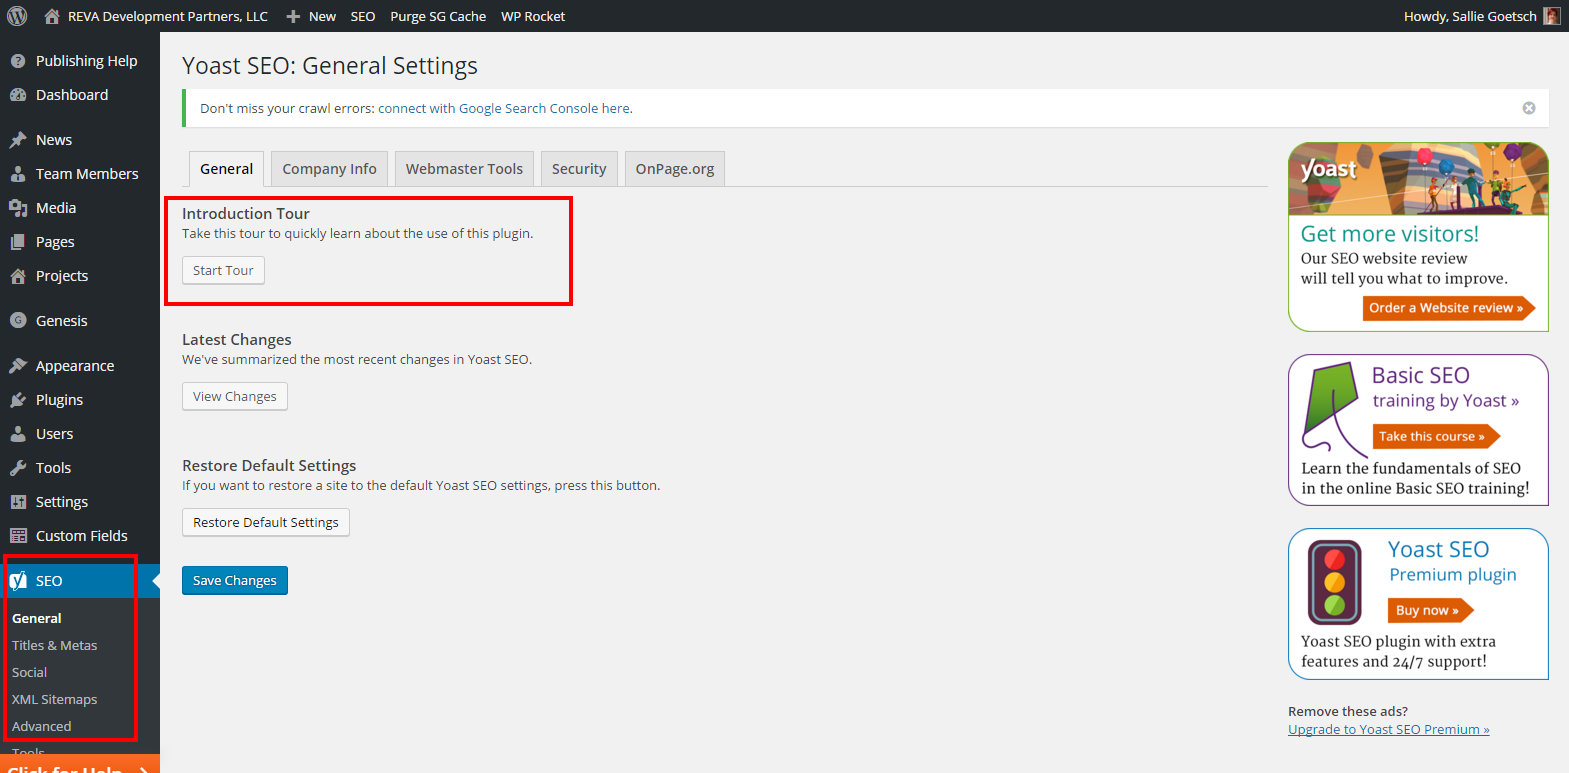Click the WordPress logo icon
The height and width of the screenshot is (773, 1569).
point(17,16)
